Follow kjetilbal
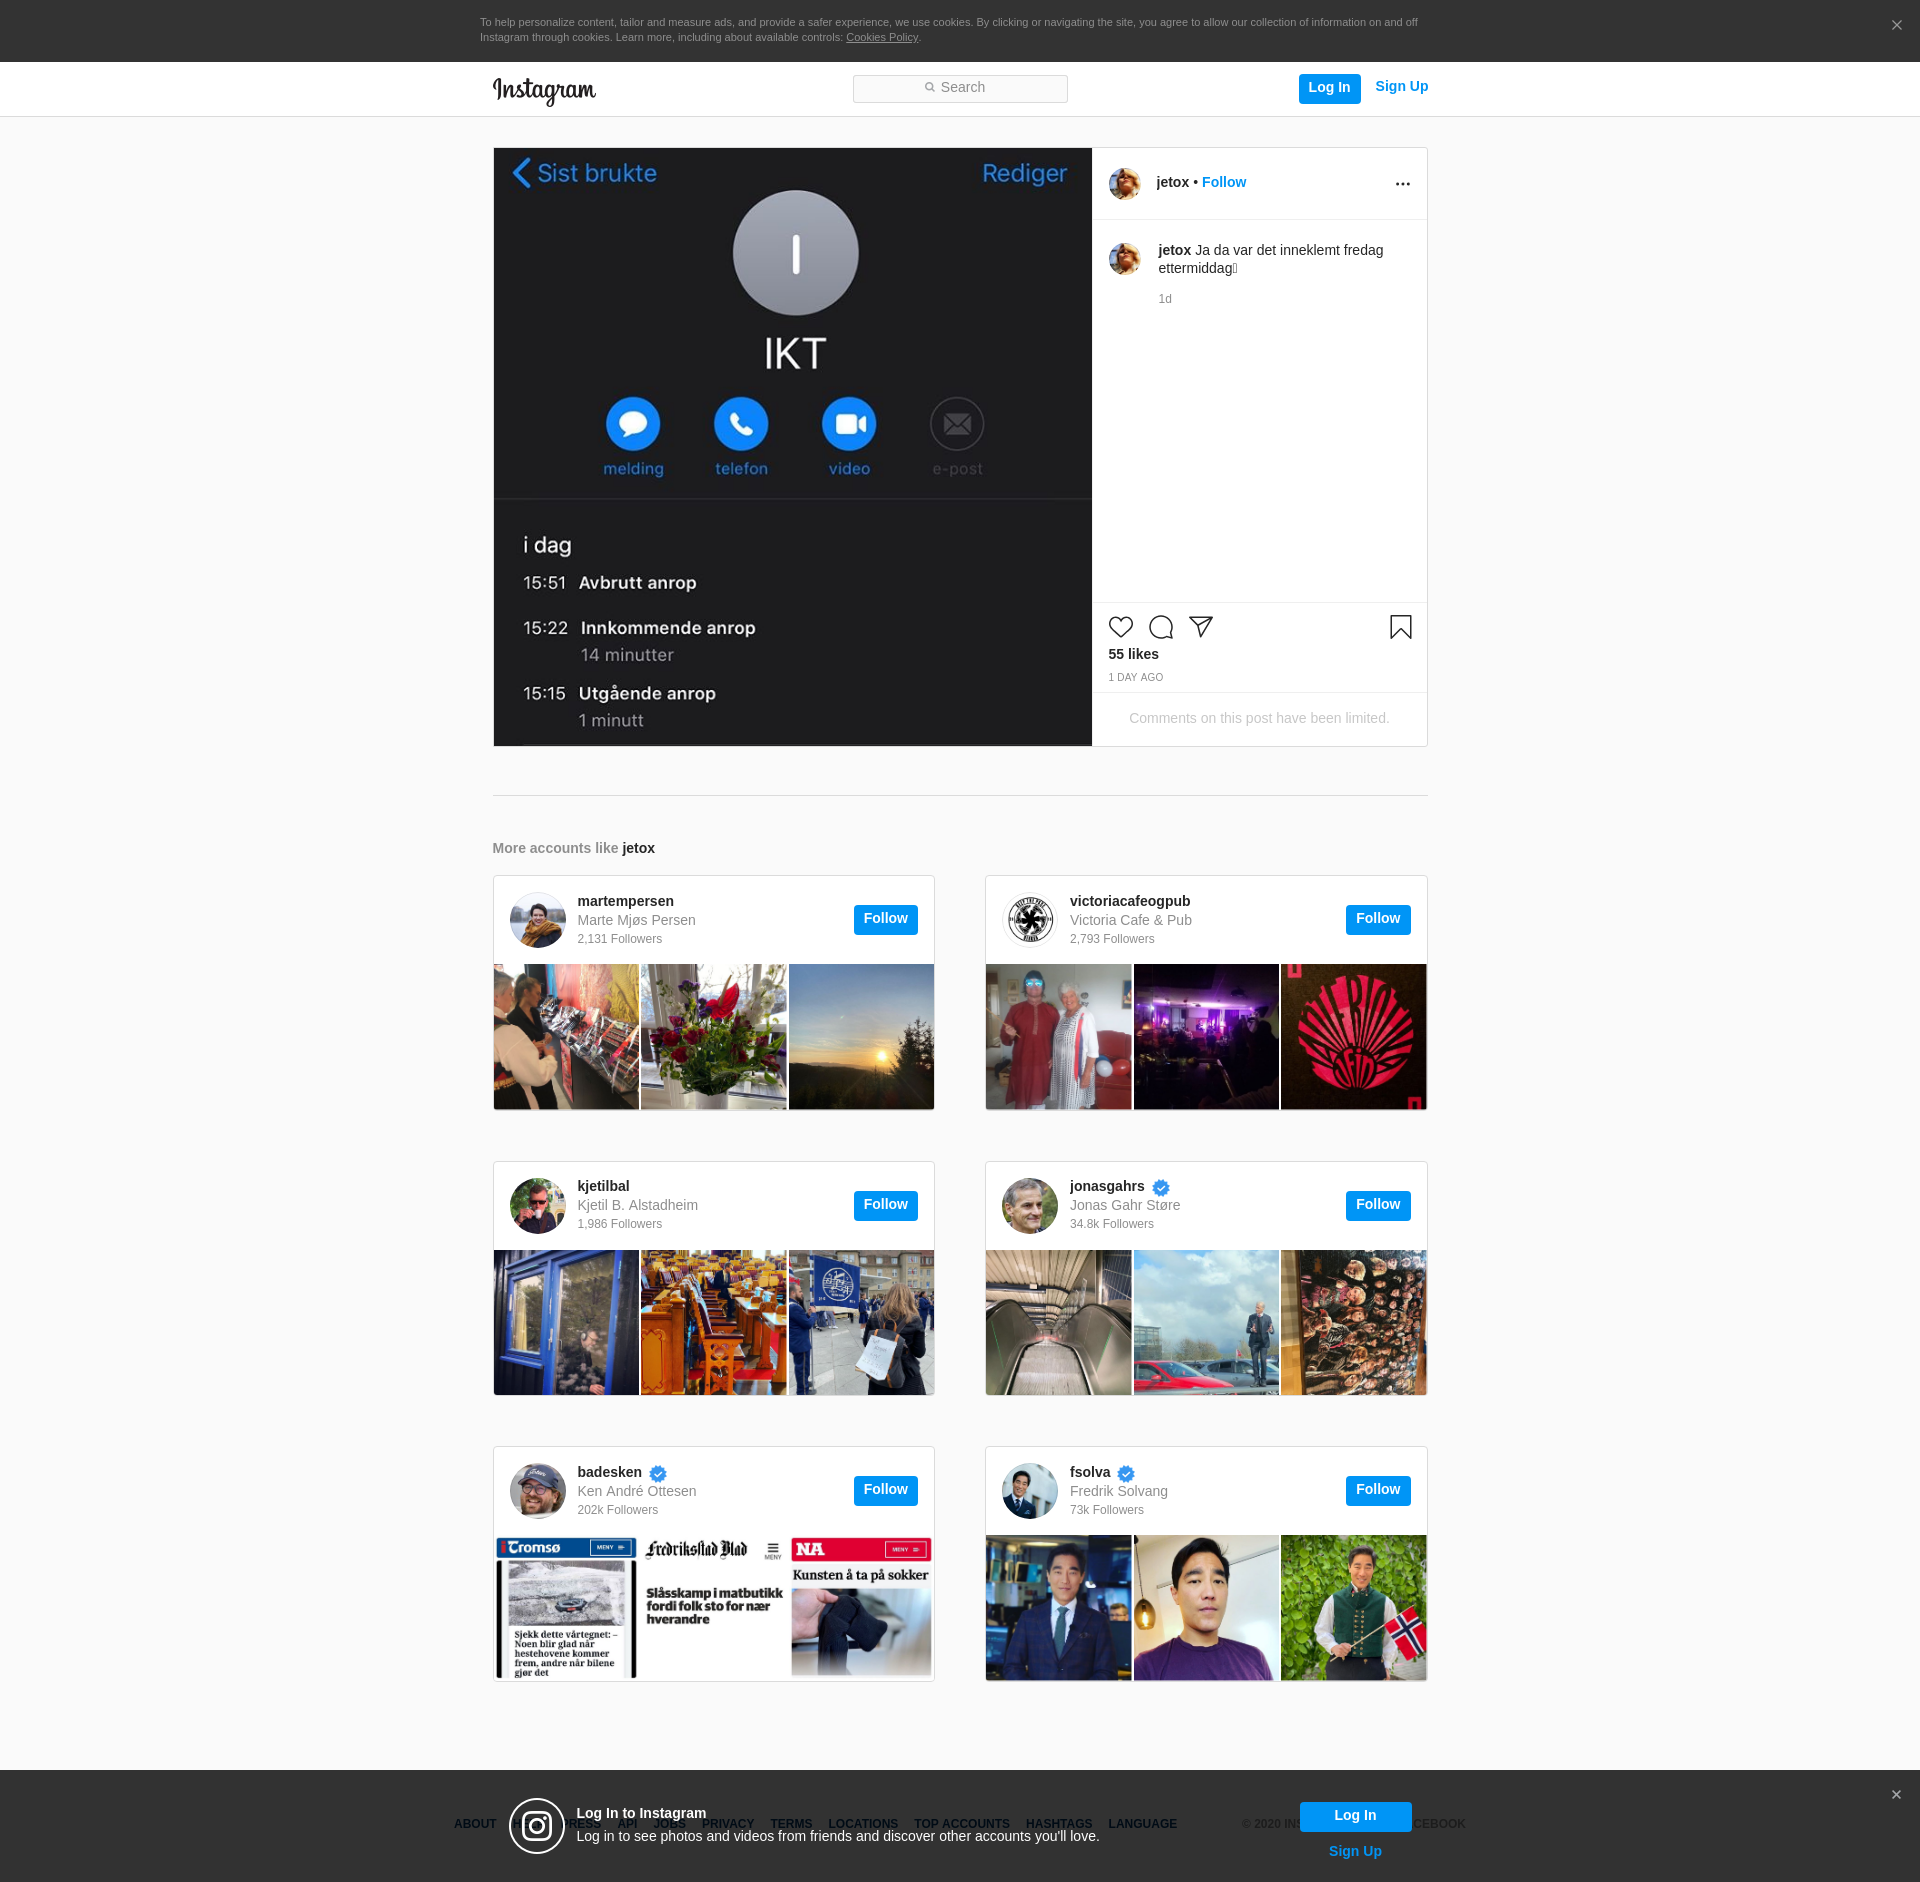 coord(885,1205)
